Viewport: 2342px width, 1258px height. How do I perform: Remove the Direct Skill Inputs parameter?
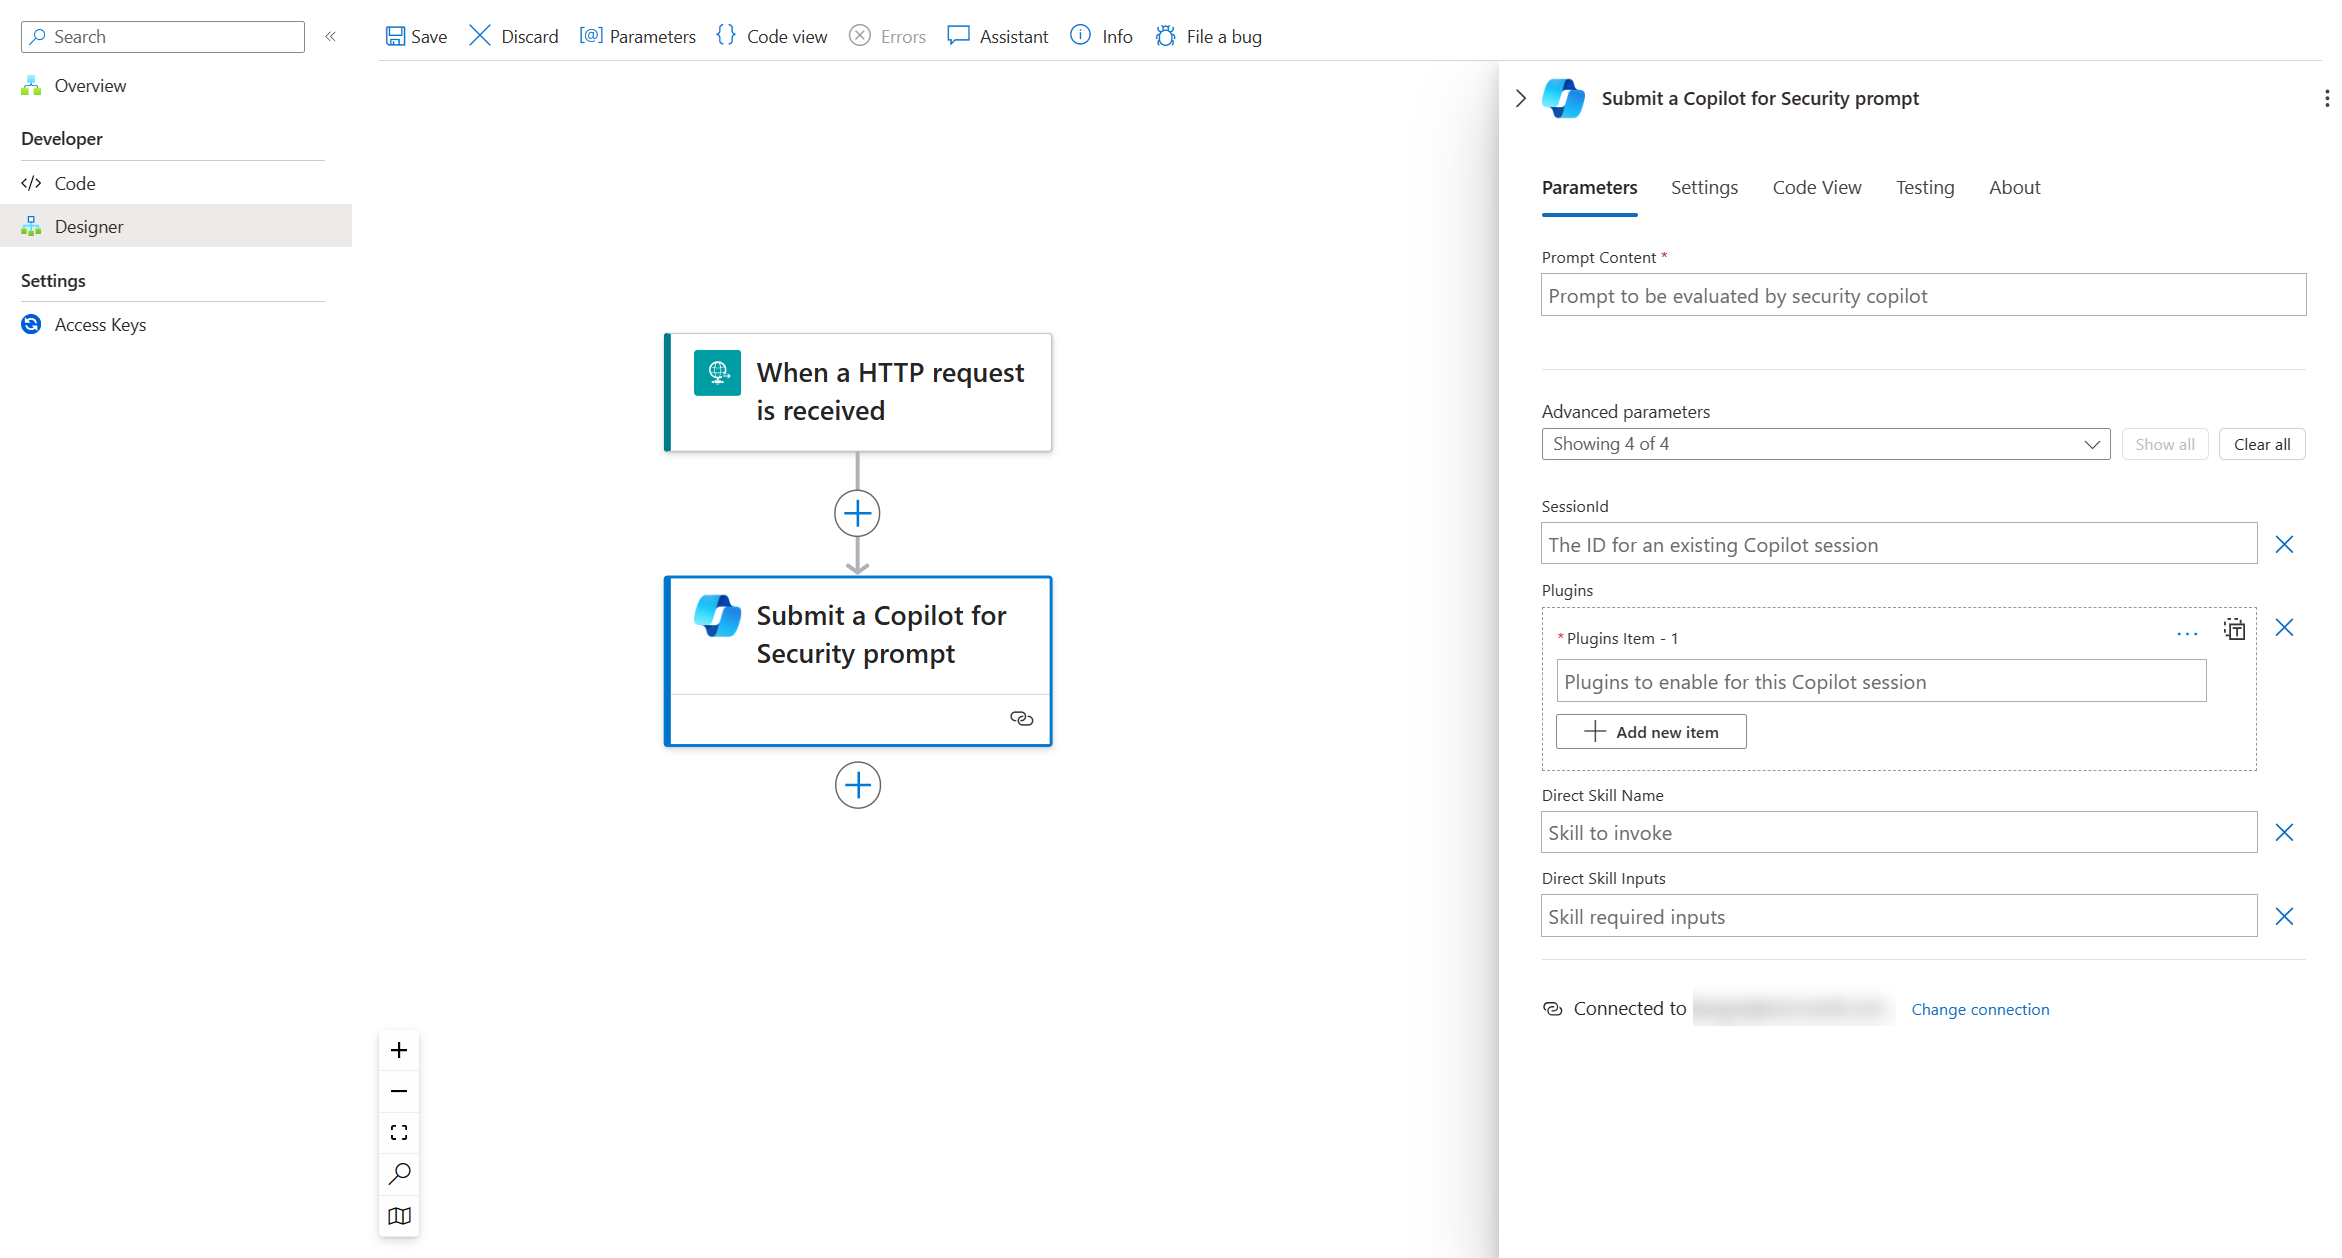(x=2284, y=916)
